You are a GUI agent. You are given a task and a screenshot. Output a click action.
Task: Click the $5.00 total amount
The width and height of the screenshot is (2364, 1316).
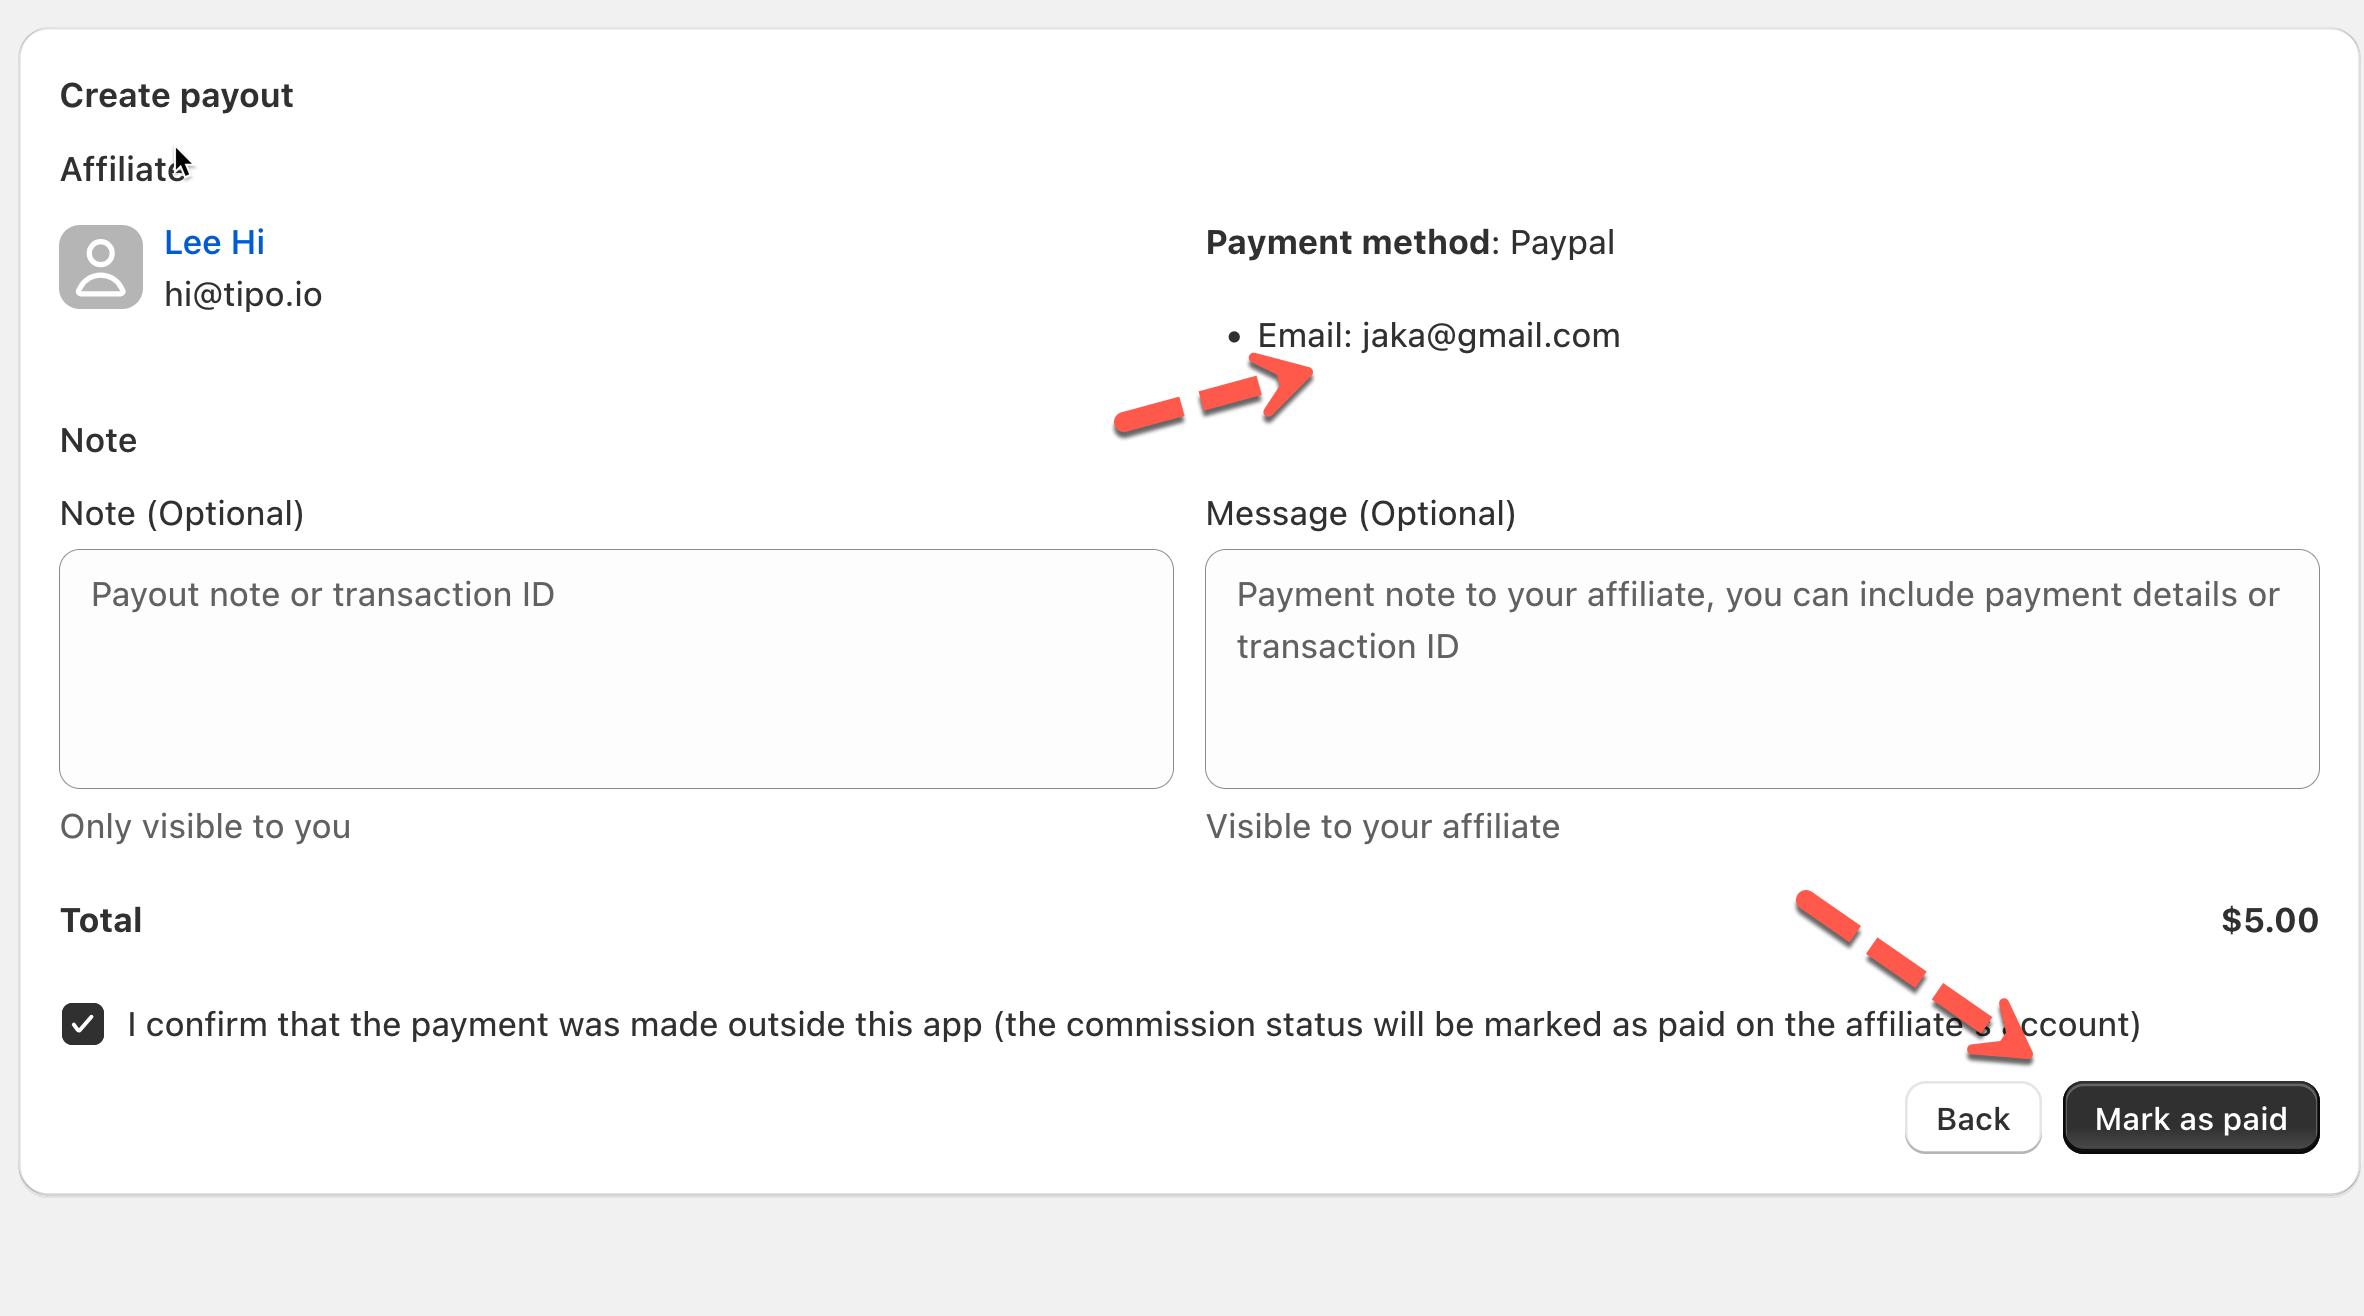[2269, 920]
